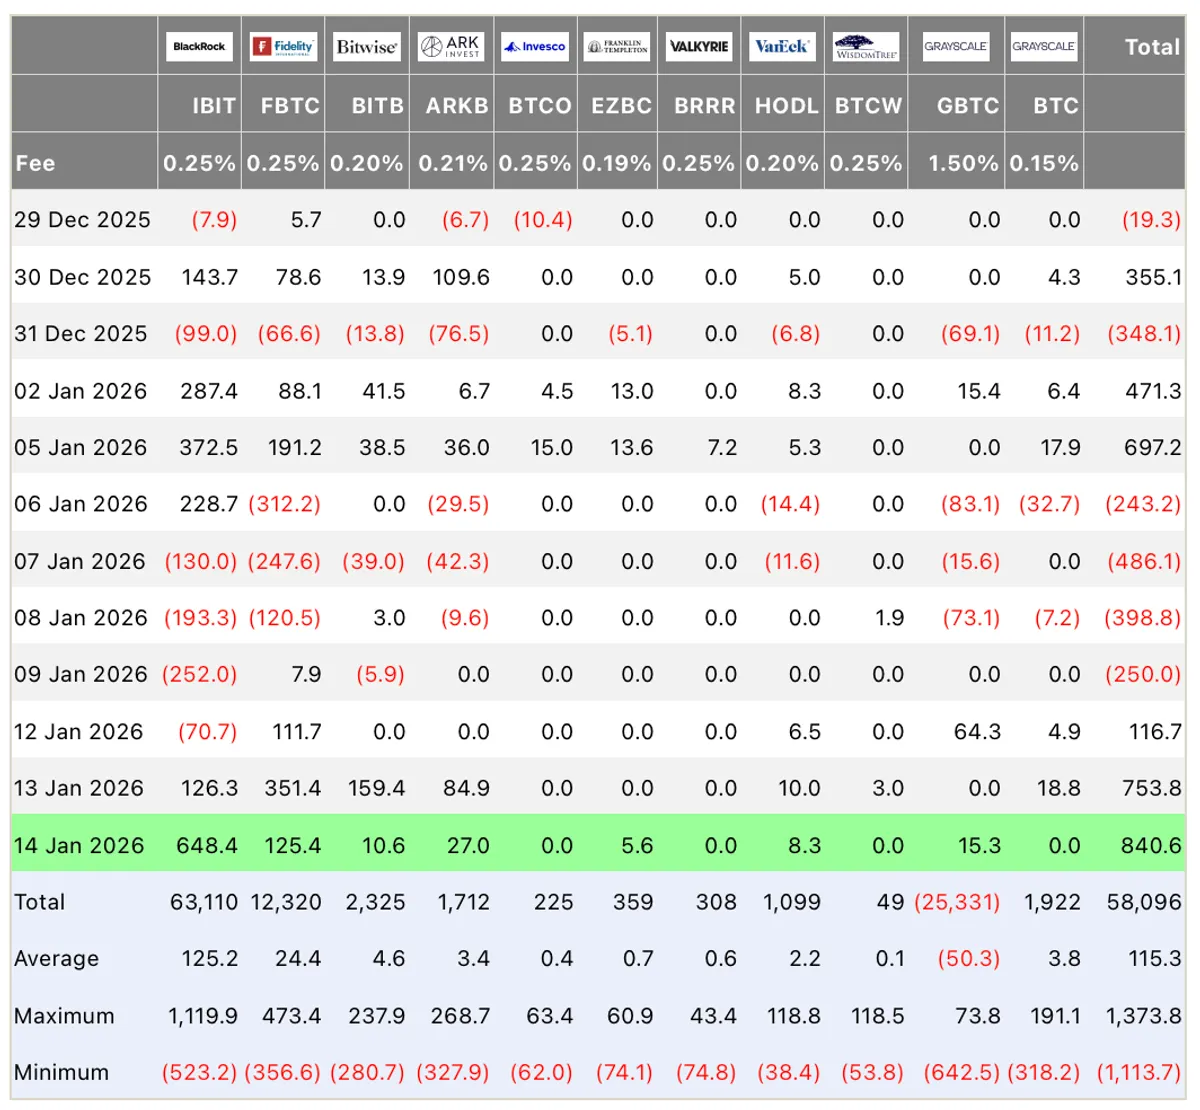This screenshot has height=1110, width=1200.
Task: Click the Maximum row label
Action: [64, 1016]
